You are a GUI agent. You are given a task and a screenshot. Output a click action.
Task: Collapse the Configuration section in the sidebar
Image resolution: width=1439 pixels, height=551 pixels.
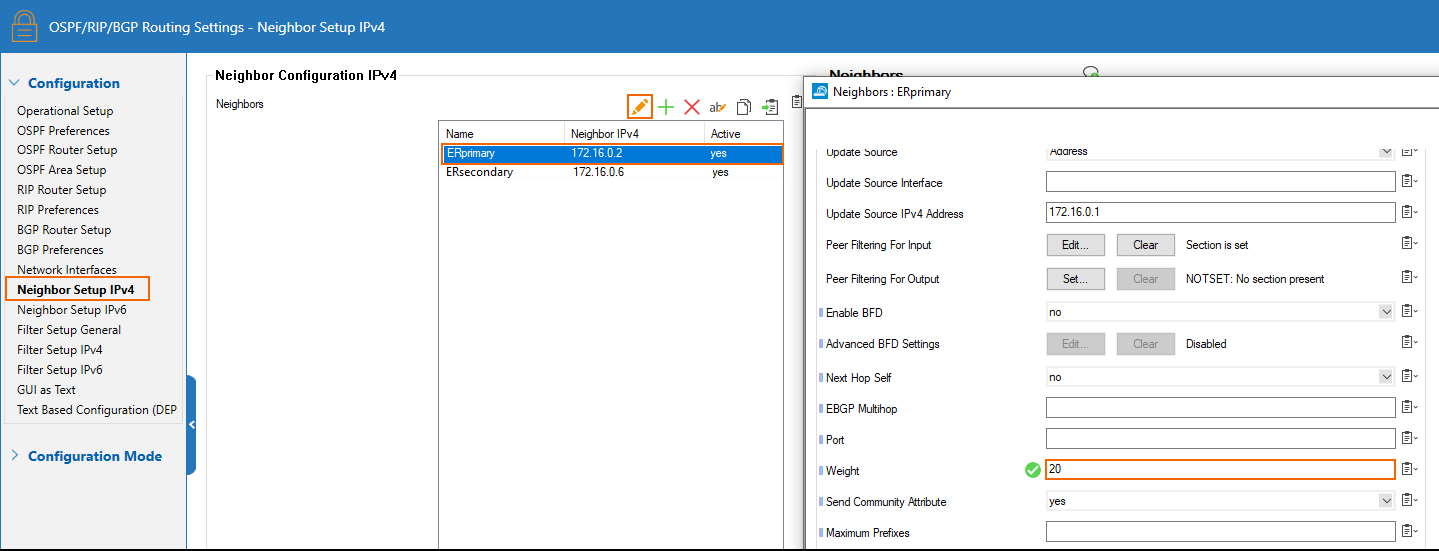[14, 83]
